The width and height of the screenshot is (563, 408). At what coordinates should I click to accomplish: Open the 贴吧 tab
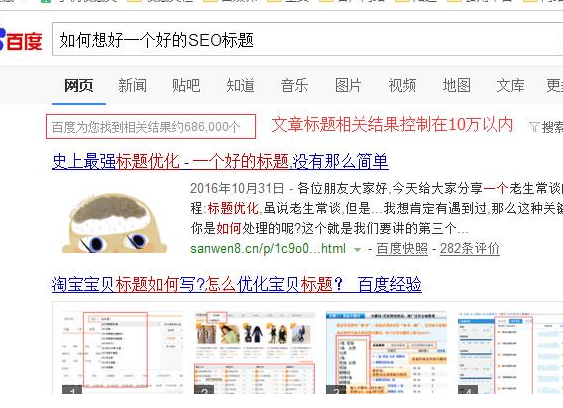pyautogui.click(x=186, y=85)
